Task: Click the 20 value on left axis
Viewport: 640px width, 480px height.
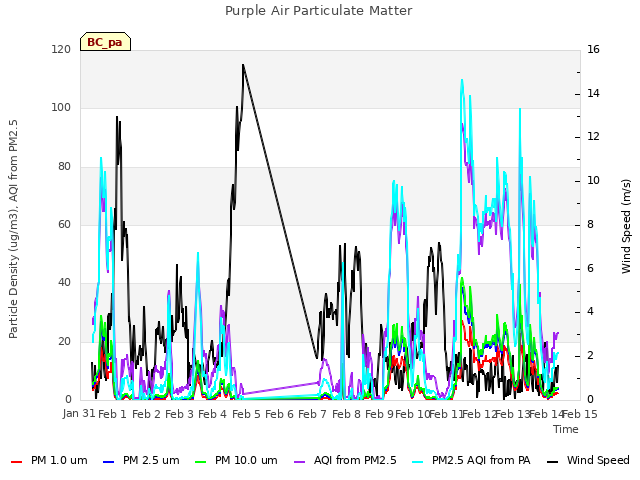Action: (64, 341)
